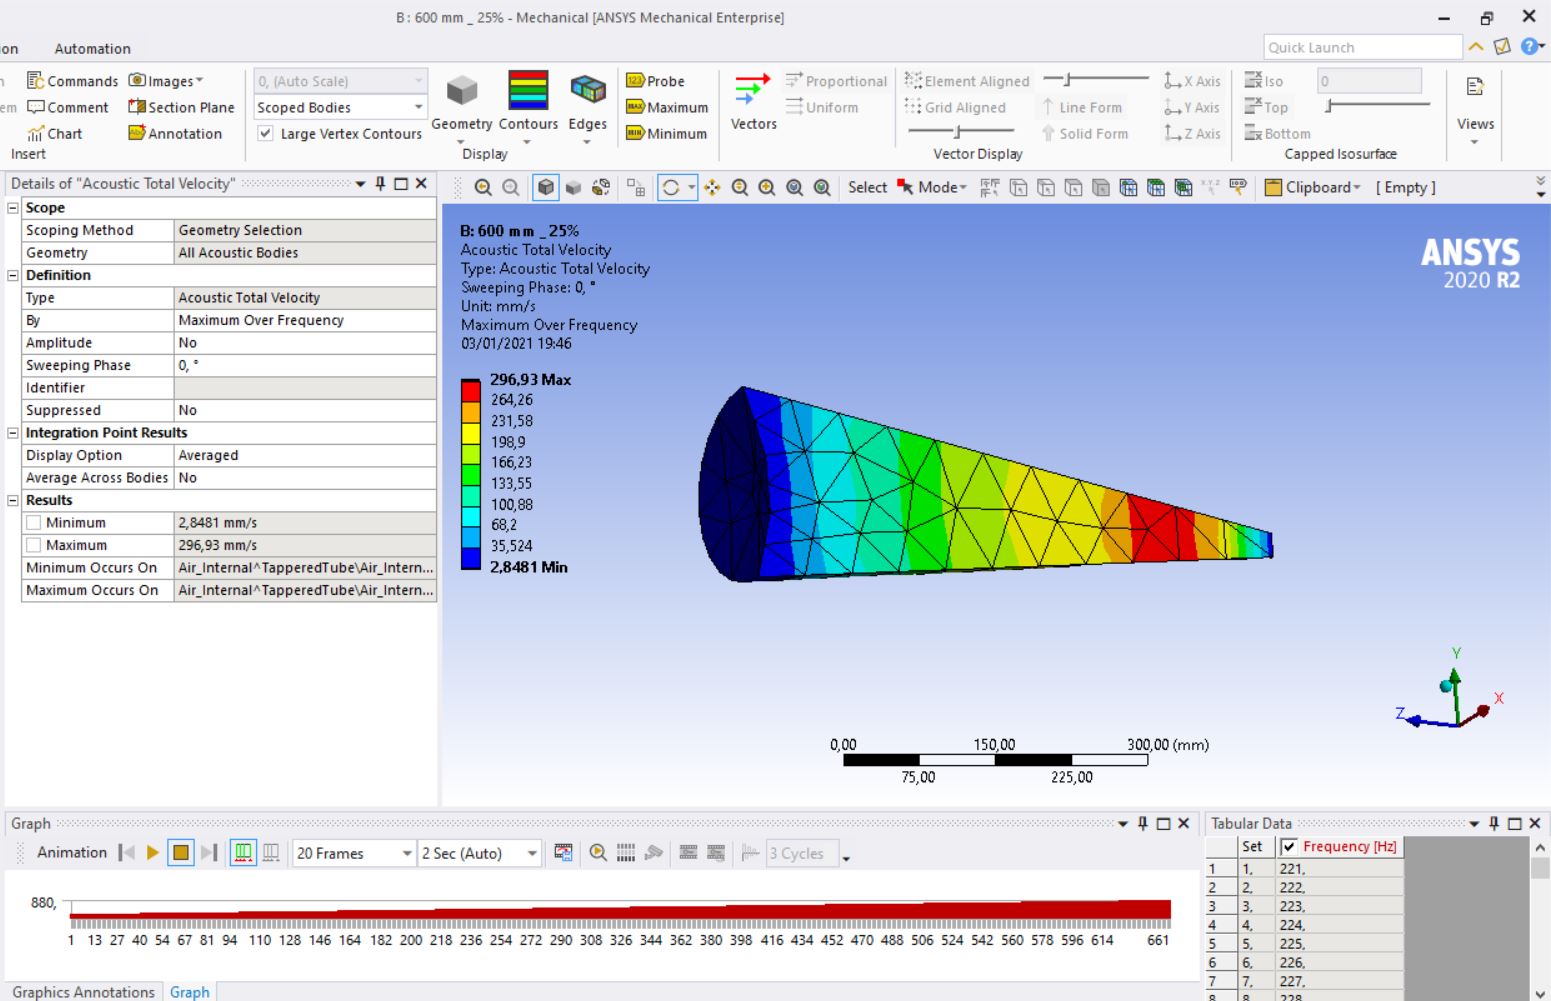Click the Select label in toolbar
The height and width of the screenshot is (1001, 1551).
click(867, 187)
